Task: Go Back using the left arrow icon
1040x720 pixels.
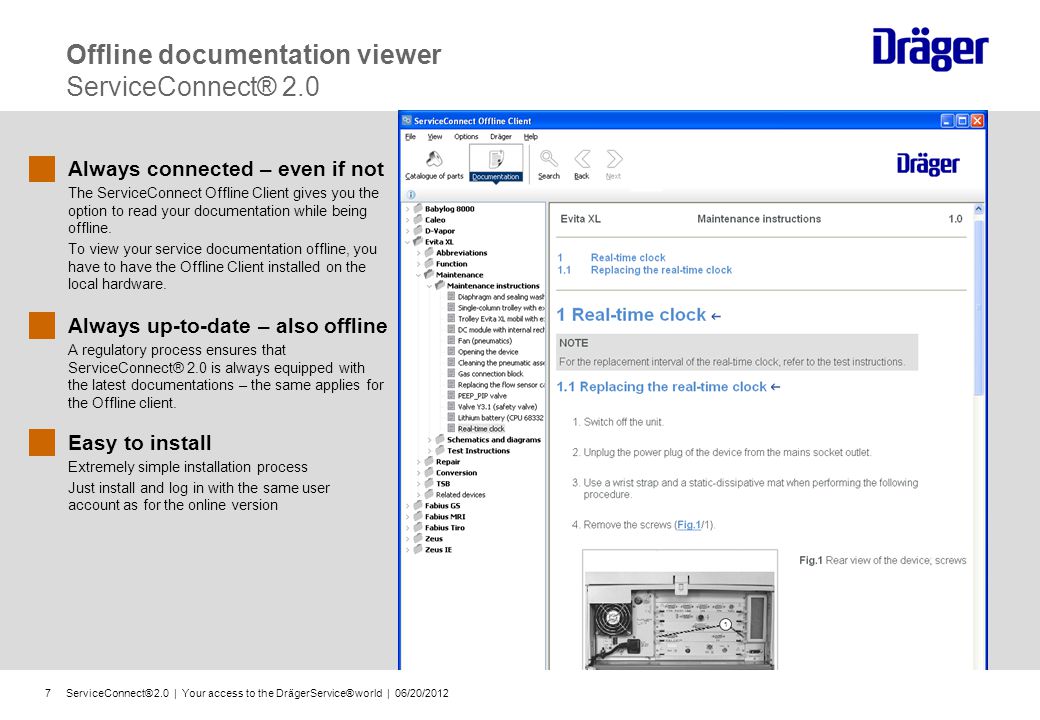Action: [582, 159]
